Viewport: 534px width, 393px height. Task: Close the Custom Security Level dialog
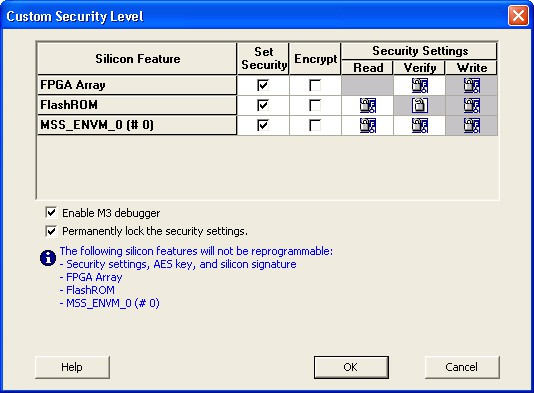coord(518,16)
